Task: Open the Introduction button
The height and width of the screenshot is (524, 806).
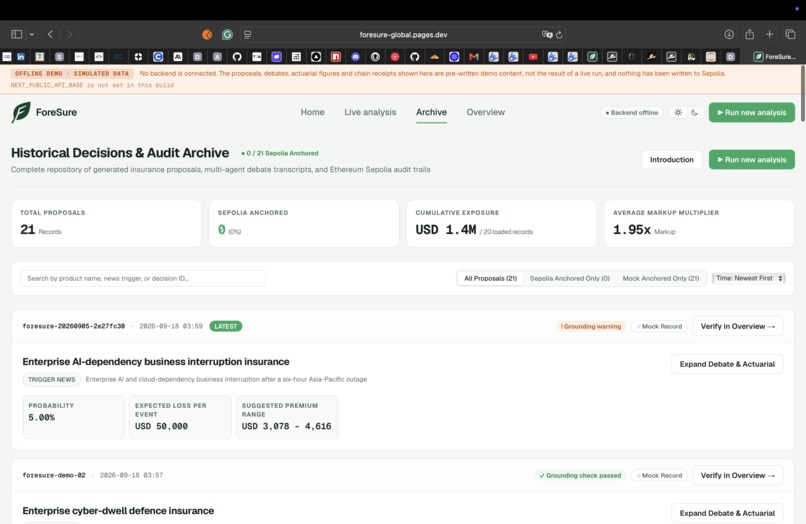Action: point(672,160)
